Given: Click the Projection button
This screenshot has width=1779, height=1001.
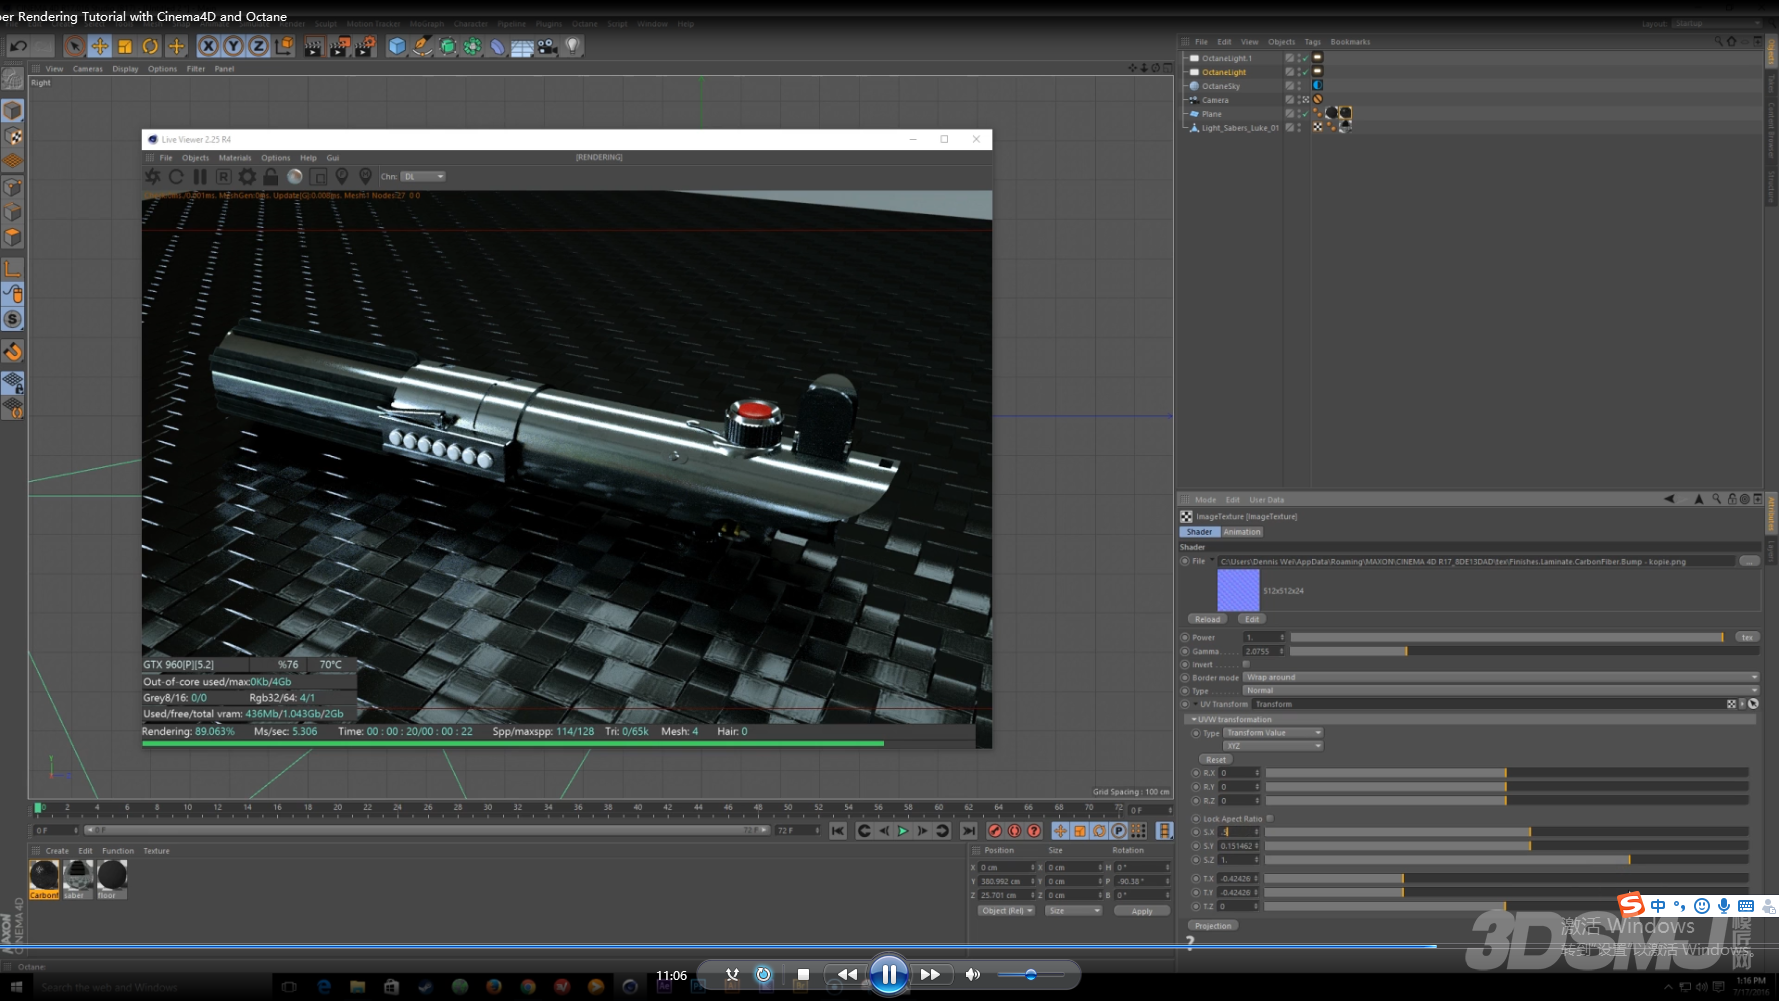Looking at the screenshot, I should click(1213, 926).
